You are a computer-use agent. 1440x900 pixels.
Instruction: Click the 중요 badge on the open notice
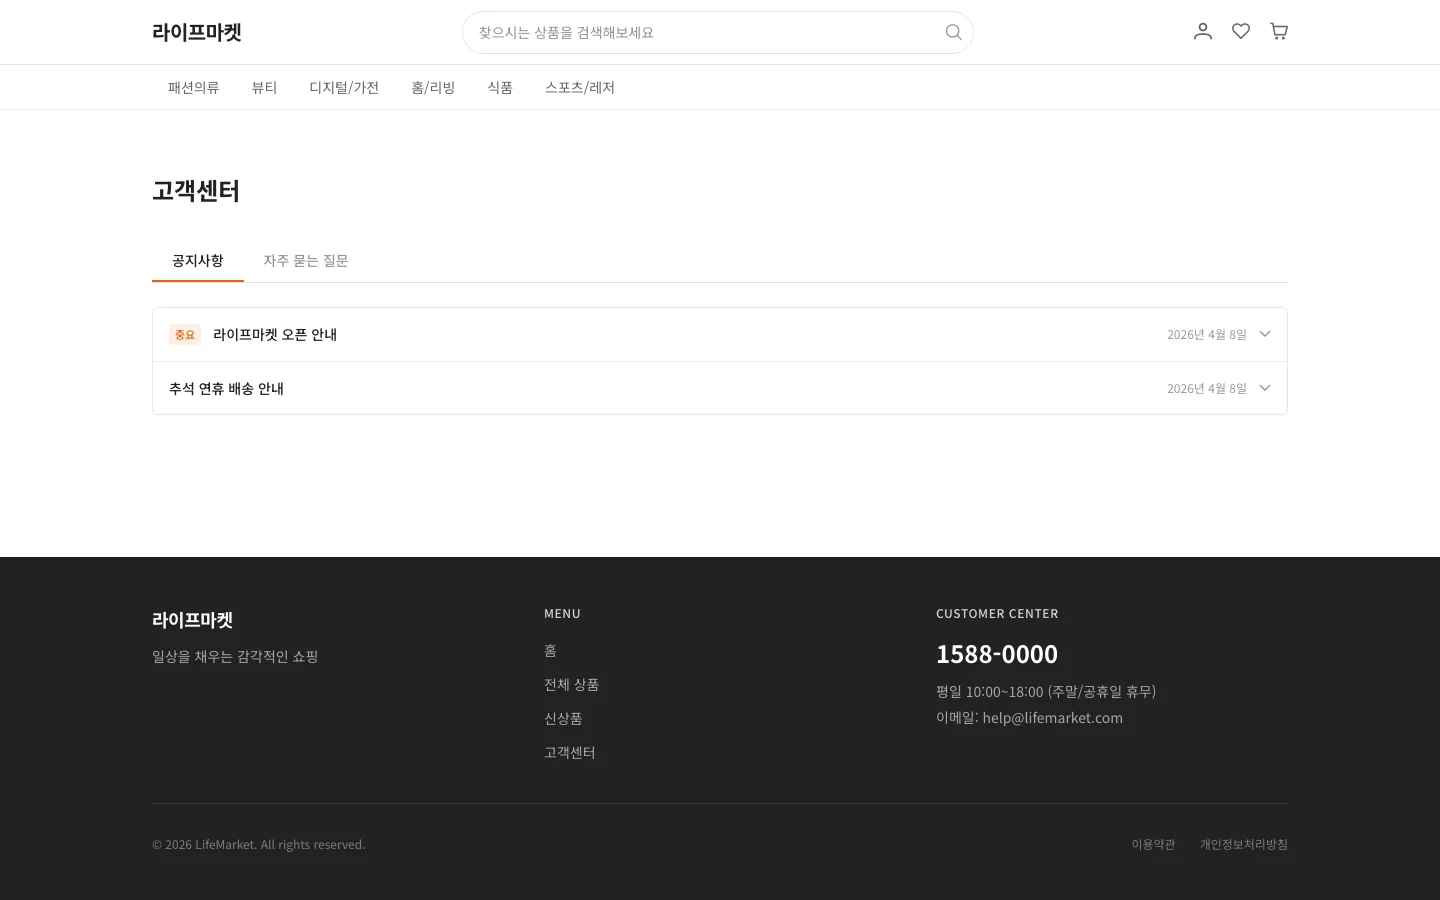pos(185,334)
